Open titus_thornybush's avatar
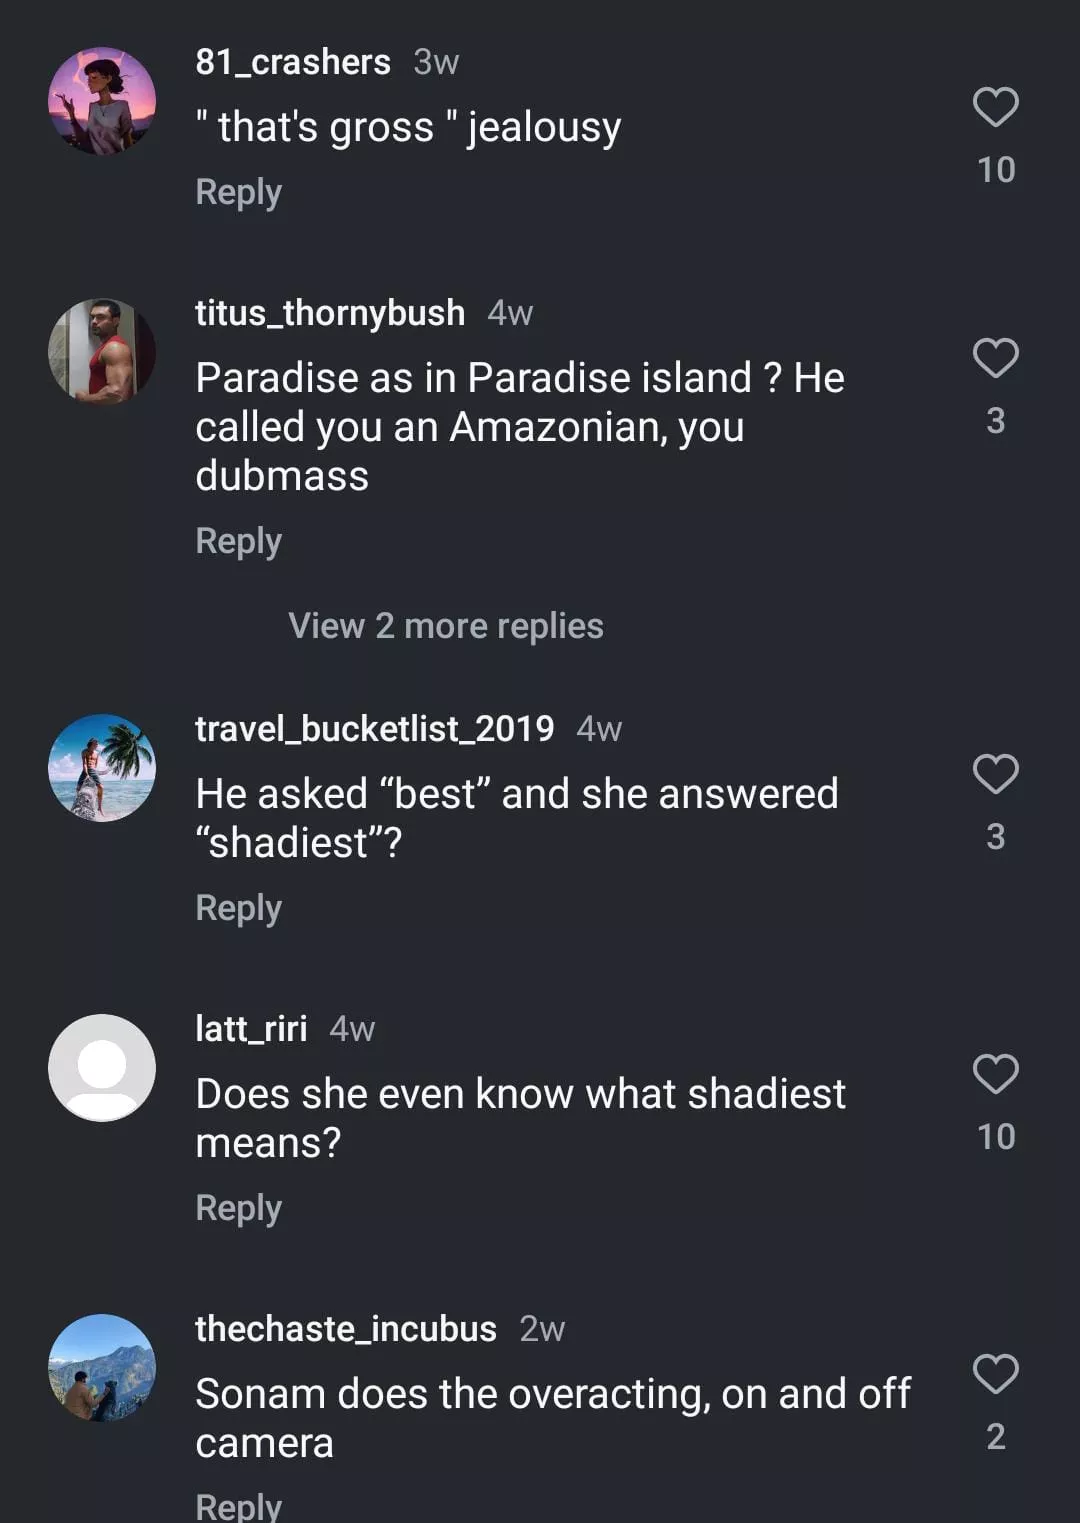Screen dimensions: 1080x1523 [102, 352]
